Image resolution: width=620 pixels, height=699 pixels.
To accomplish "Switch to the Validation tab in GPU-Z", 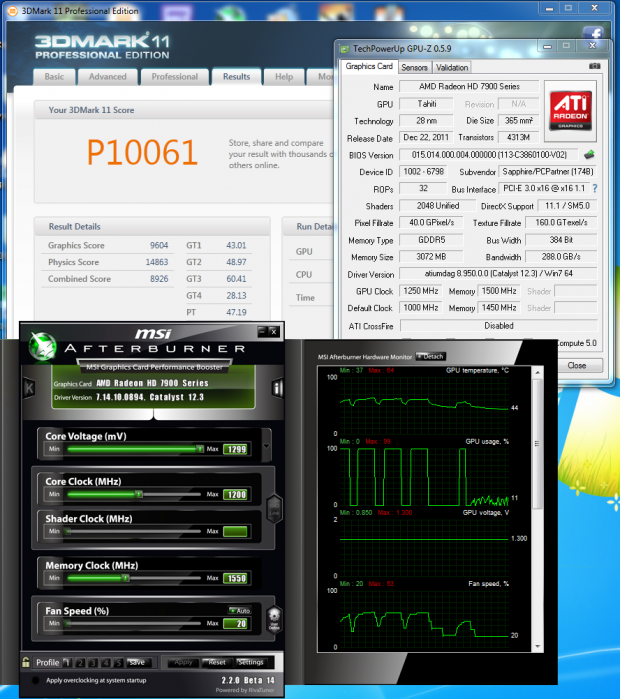I will point(452,67).
